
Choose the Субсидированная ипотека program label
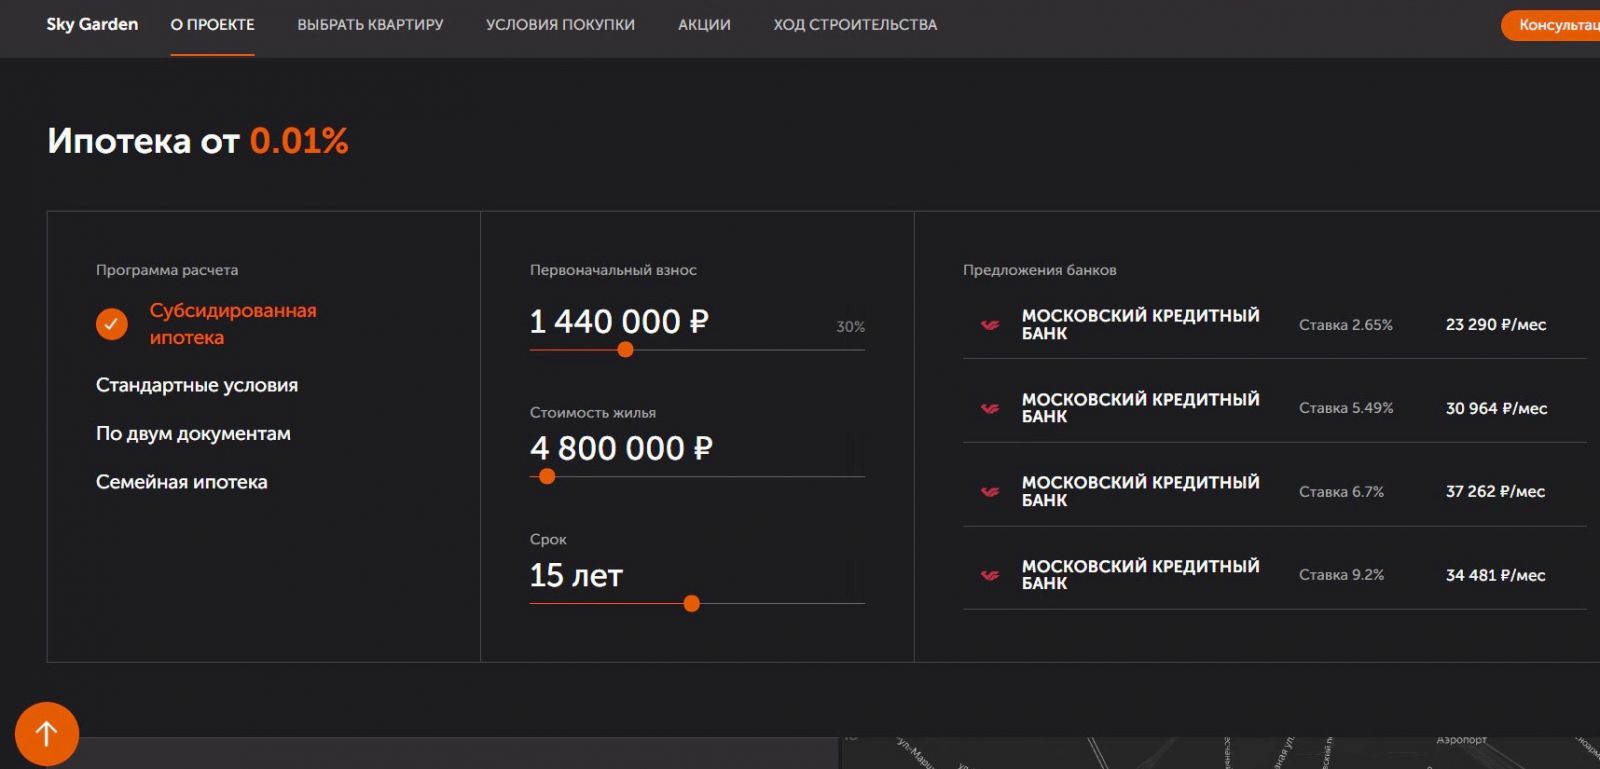click(233, 324)
